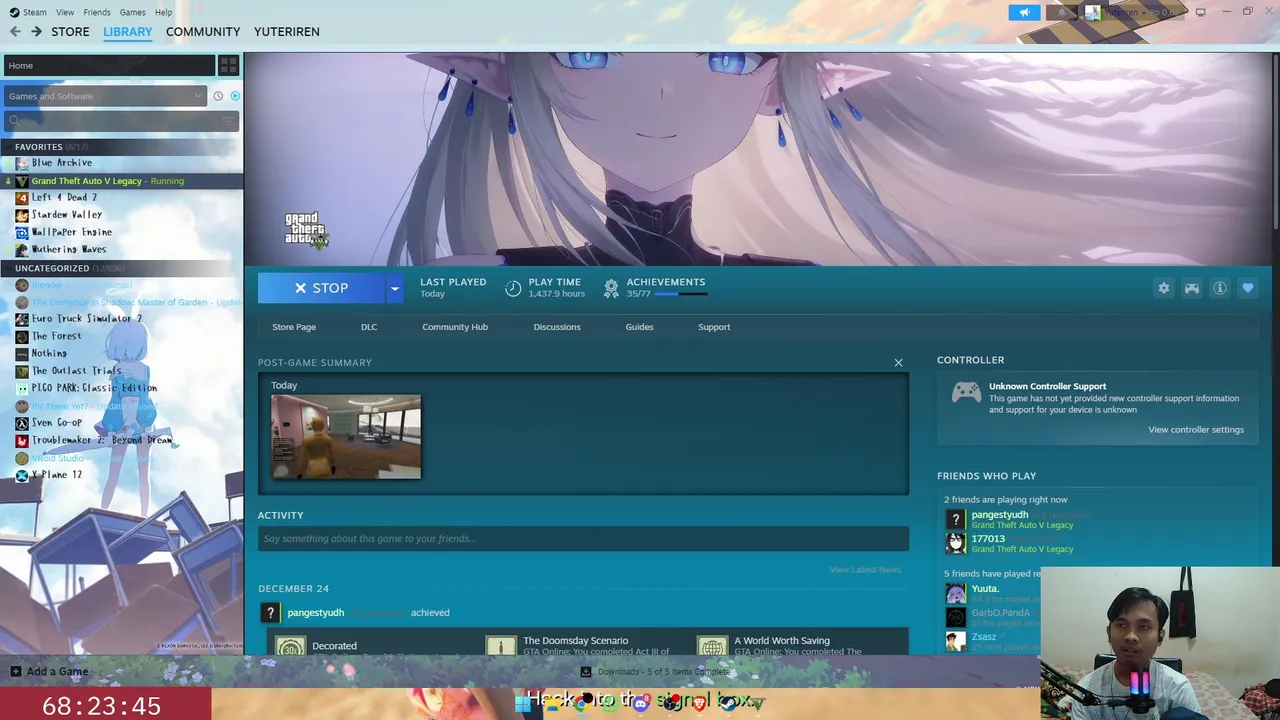Open the Store Page link
Viewport: 1280px width, 720px height.
tap(294, 327)
